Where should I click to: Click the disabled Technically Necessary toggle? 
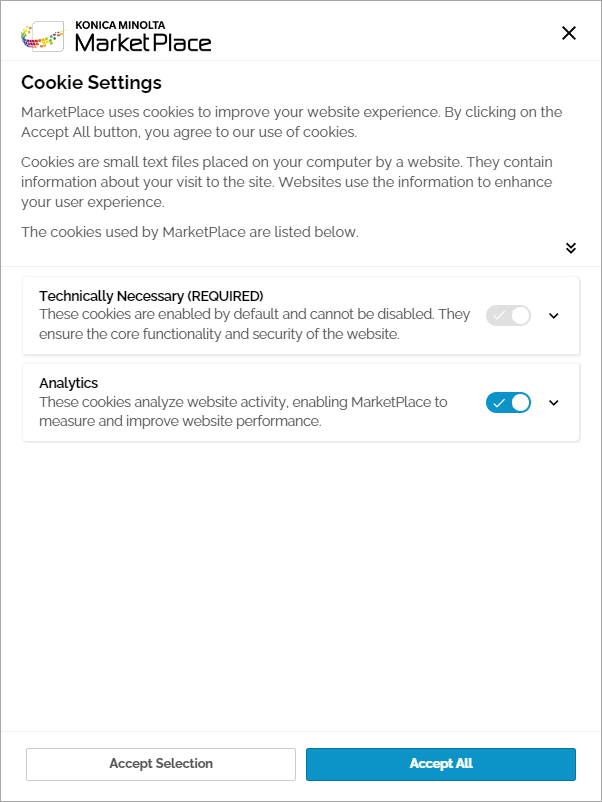tap(508, 316)
